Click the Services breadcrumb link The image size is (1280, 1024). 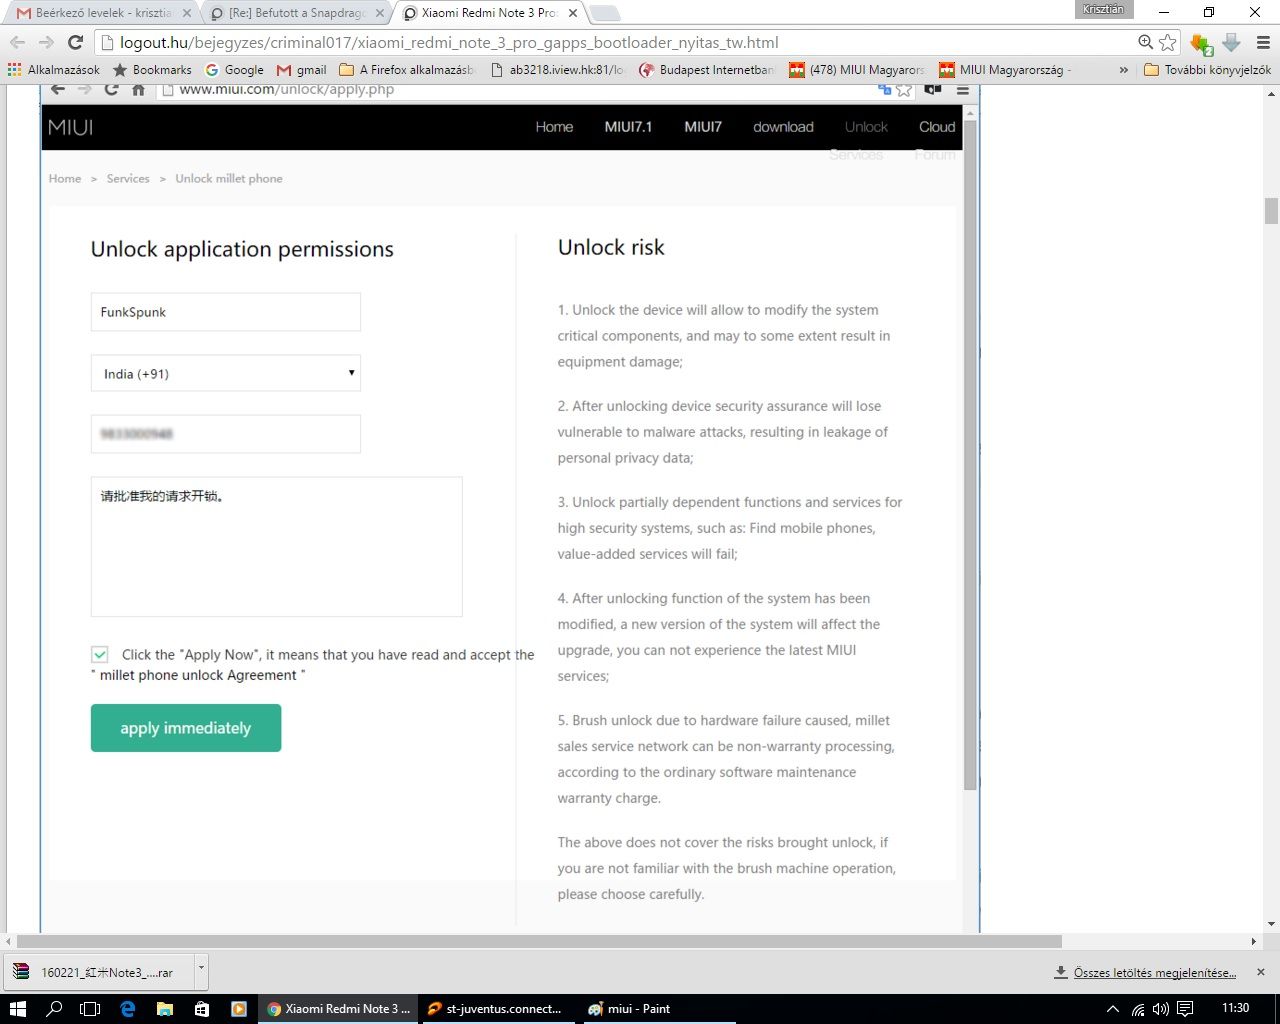click(128, 178)
